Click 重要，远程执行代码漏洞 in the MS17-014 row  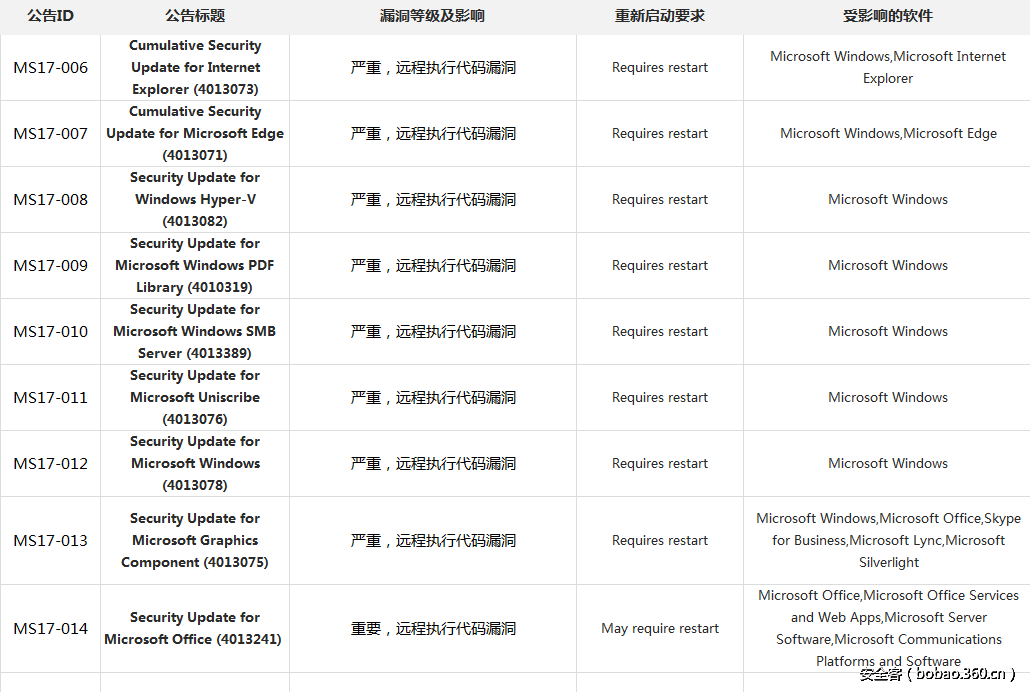433,628
